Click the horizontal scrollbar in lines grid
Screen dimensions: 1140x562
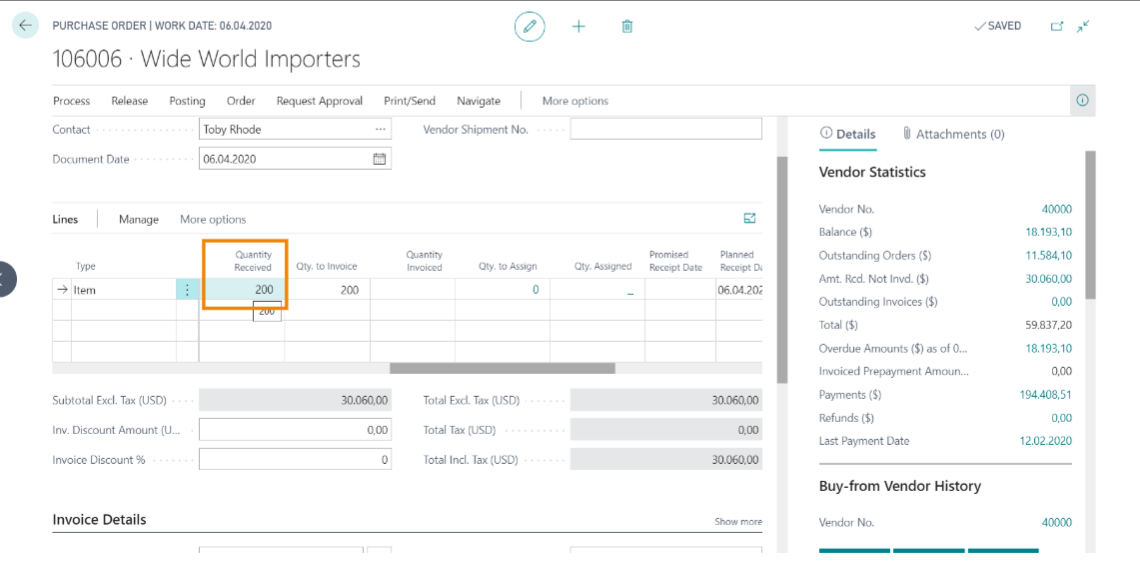click(502, 368)
